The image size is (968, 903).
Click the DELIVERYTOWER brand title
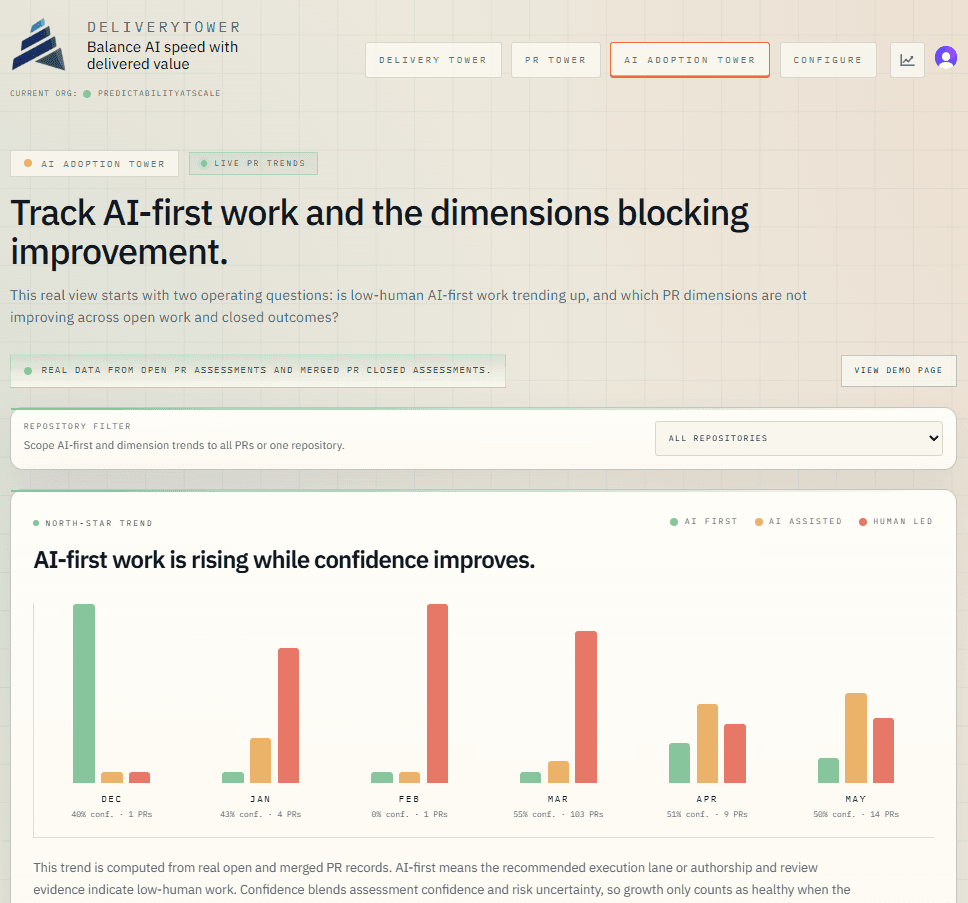pyautogui.click(x=164, y=27)
